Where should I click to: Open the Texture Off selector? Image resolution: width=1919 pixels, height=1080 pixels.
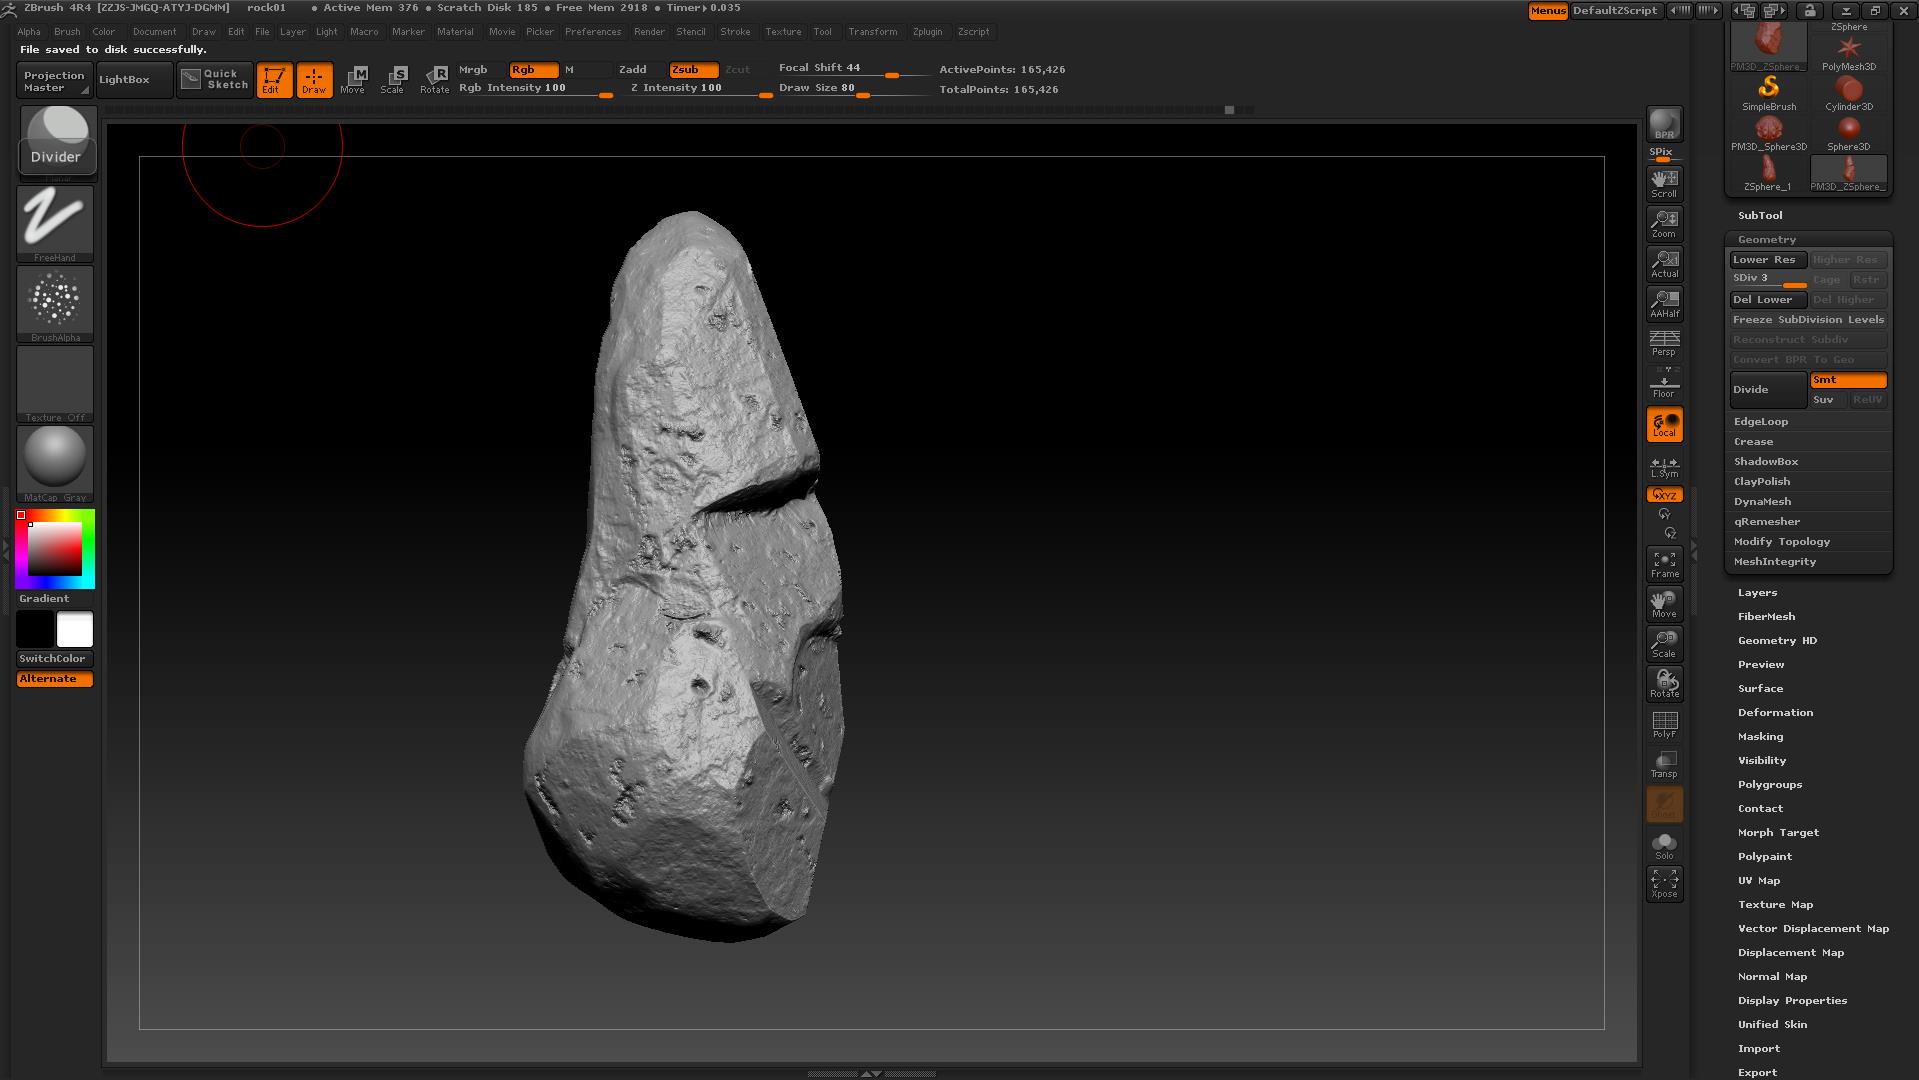click(x=56, y=384)
